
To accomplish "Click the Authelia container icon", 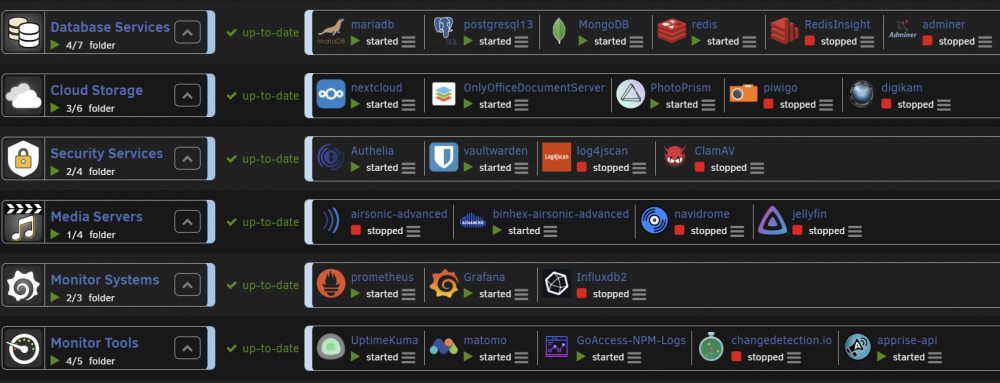I will click(331, 157).
